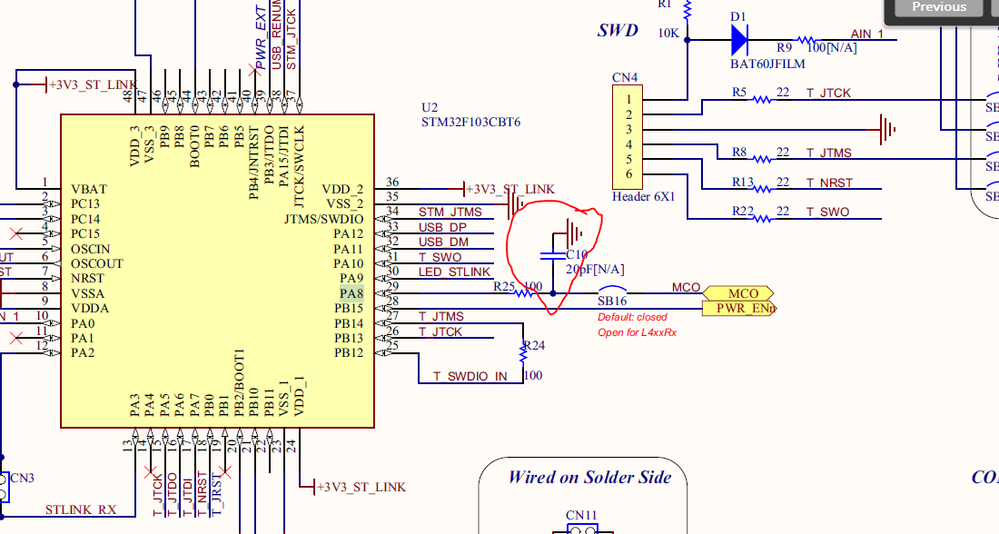
Task: Select the R8 resistor symbol
Action: (761, 159)
